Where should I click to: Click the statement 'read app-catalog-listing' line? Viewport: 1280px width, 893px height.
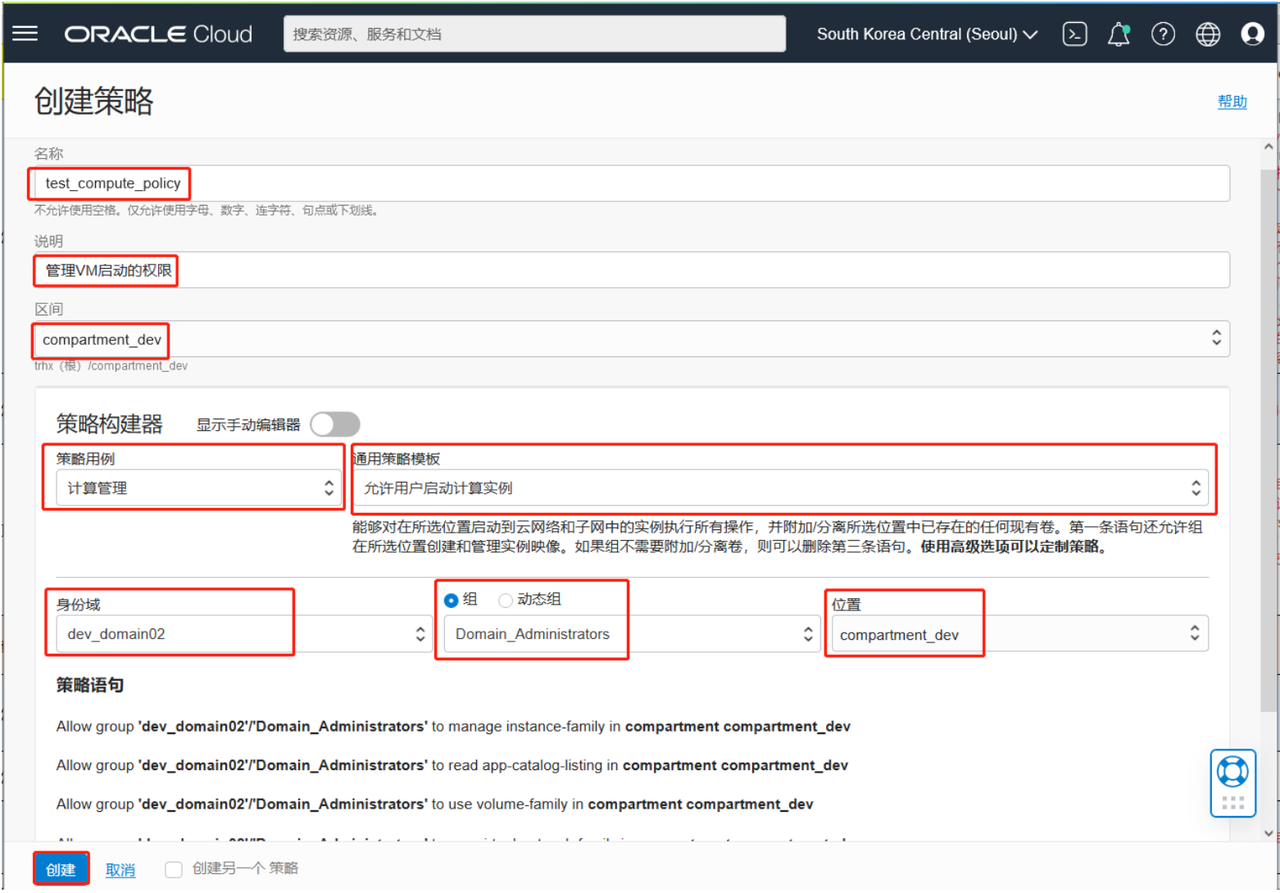pos(452,765)
